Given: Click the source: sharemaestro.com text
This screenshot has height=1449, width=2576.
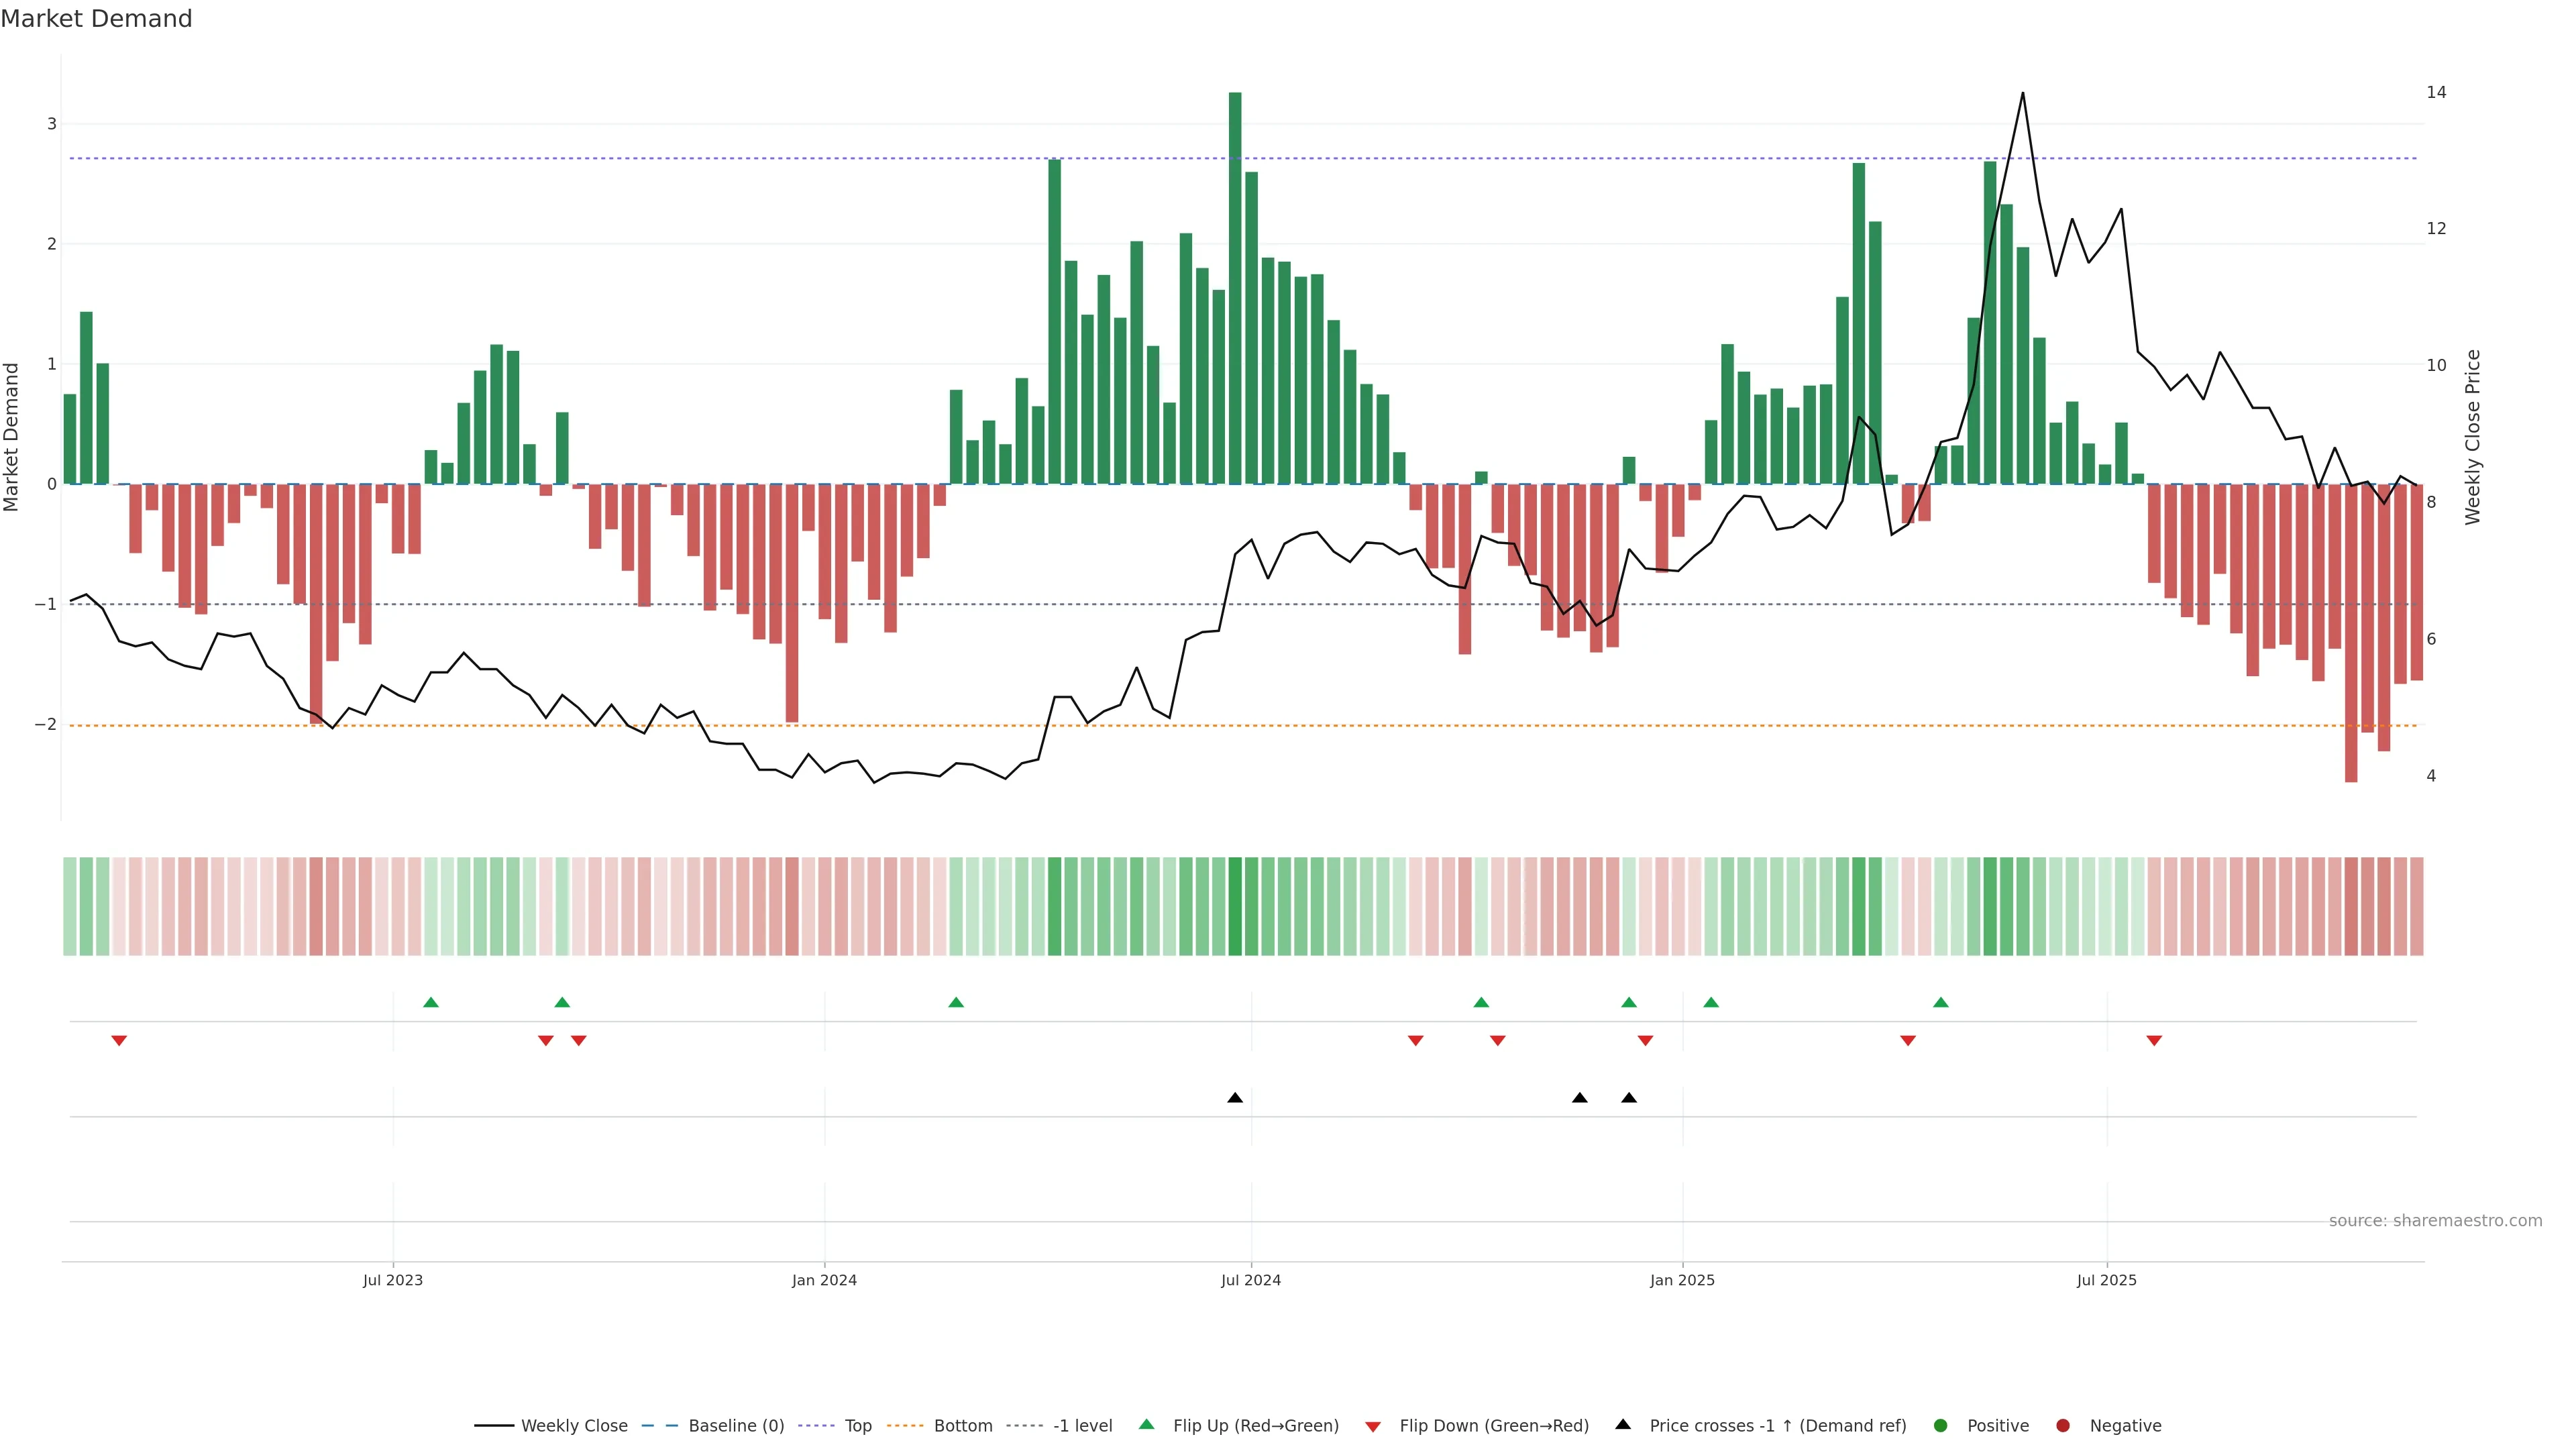Looking at the screenshot, I should 2435,1220.
